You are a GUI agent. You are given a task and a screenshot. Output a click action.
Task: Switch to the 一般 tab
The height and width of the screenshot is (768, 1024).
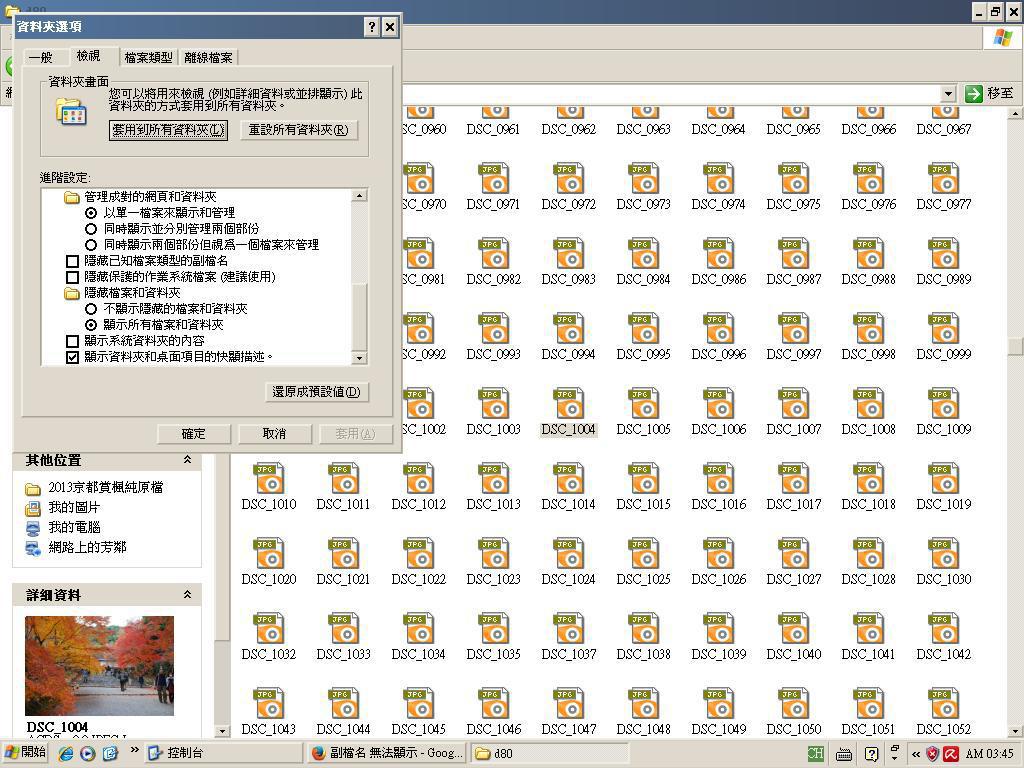40,57
